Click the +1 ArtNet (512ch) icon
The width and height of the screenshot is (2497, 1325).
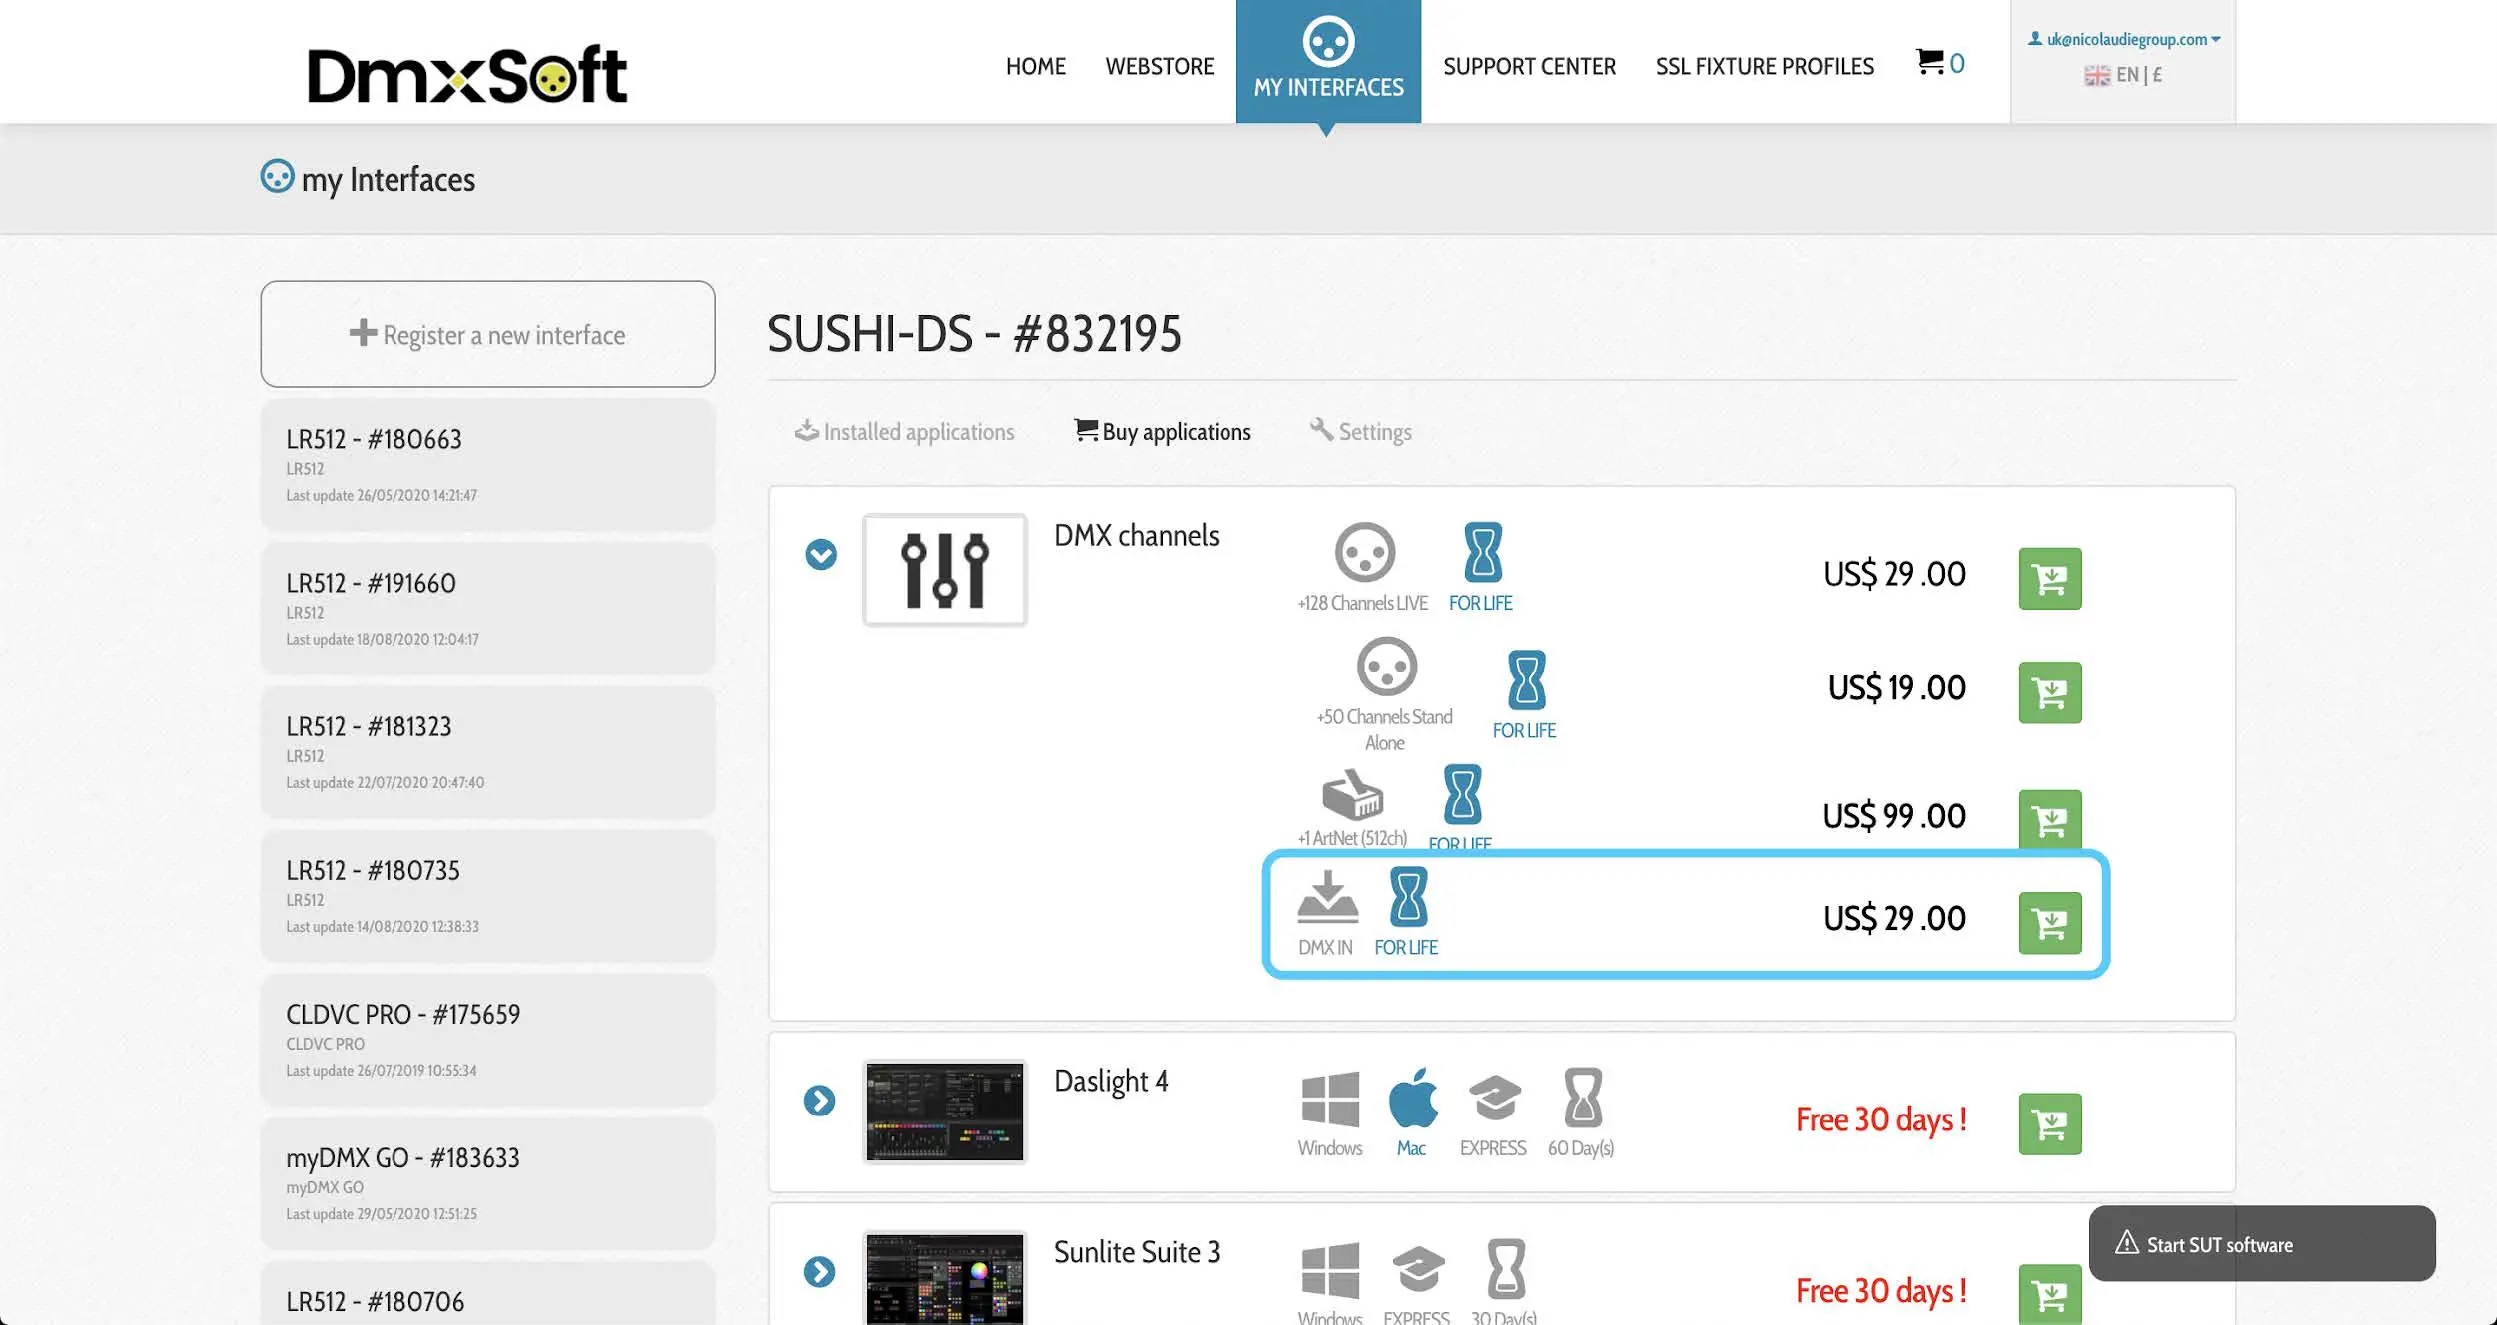1352,796
